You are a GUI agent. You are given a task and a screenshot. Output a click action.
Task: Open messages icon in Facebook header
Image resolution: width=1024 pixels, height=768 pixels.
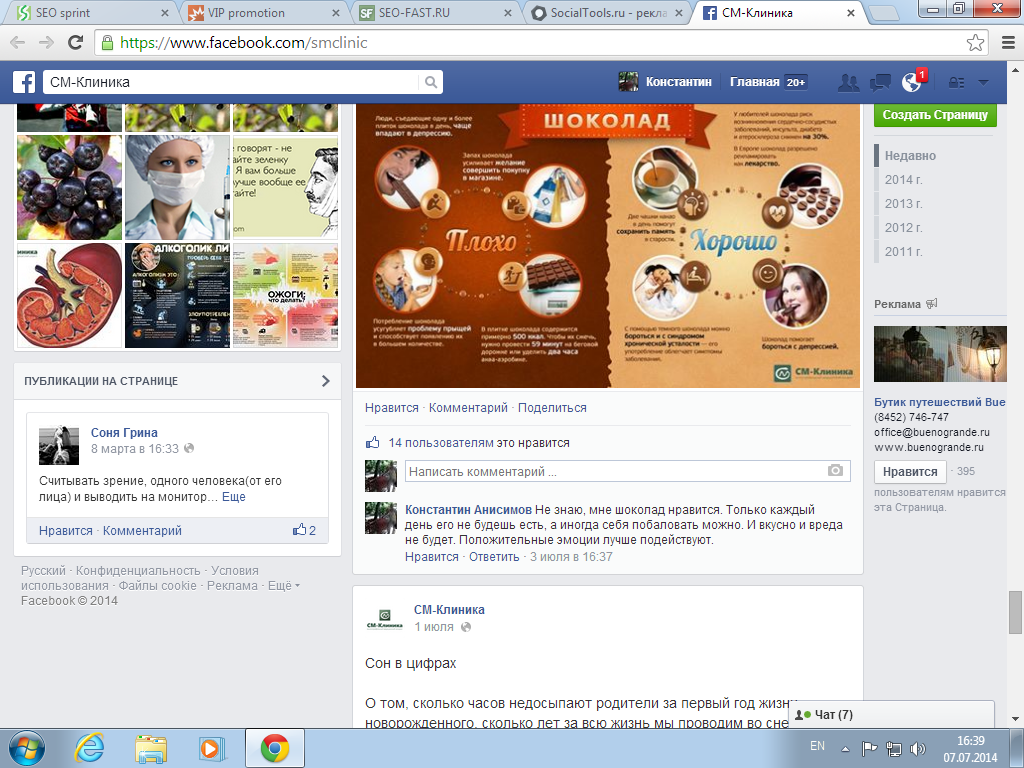coord(880,82)
